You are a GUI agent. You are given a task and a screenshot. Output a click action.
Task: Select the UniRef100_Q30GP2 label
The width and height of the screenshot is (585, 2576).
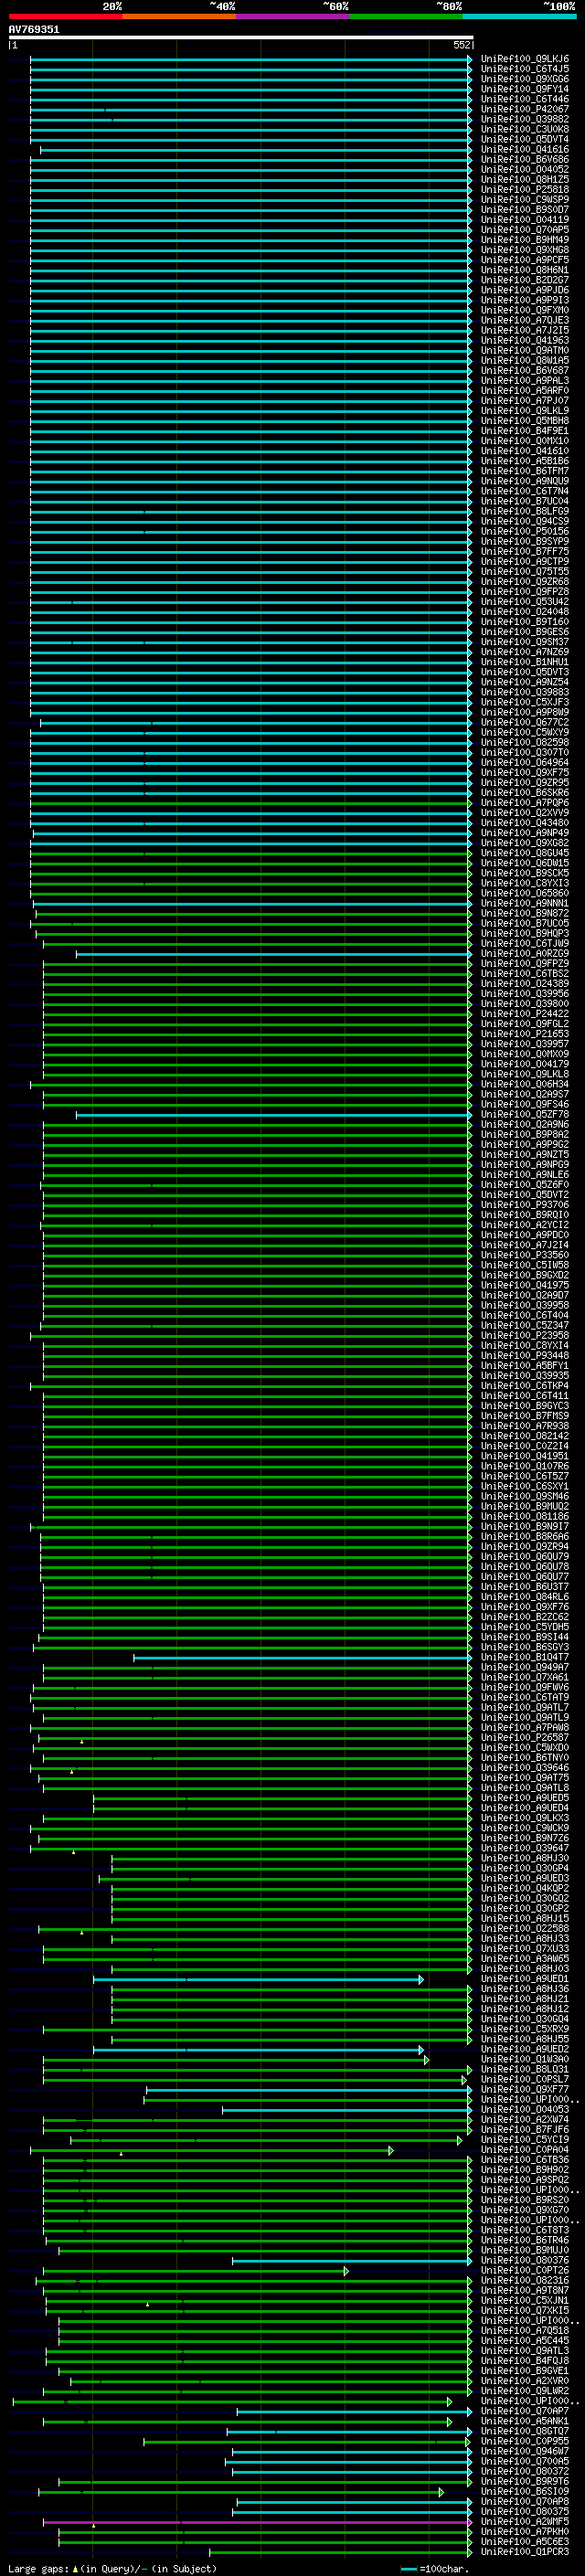(524, 1908)
